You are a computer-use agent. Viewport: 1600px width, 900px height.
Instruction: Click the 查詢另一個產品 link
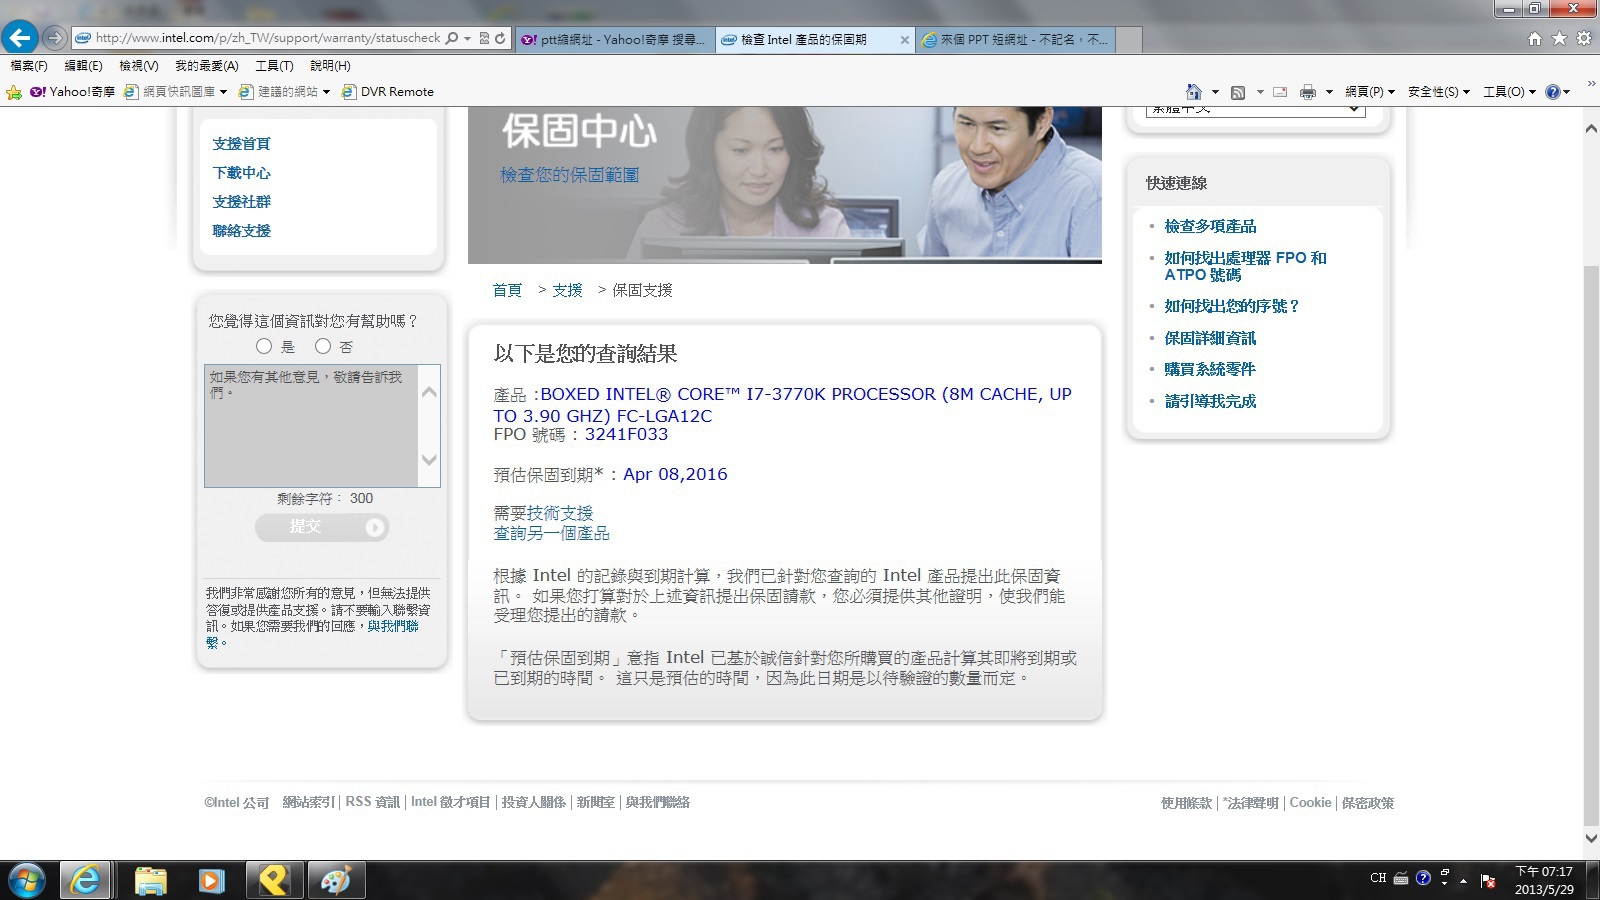pyautogui.click(x=551, y=534)
